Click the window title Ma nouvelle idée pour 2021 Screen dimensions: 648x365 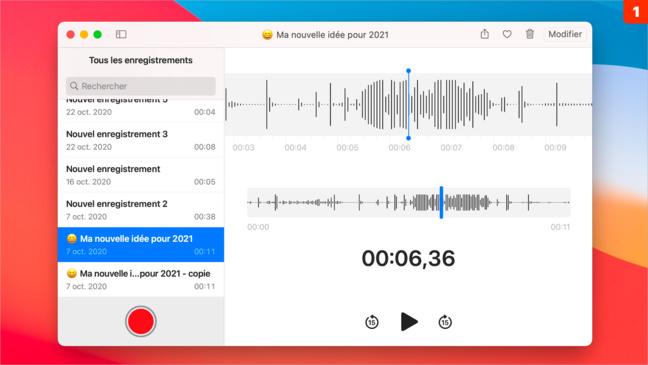[326, 35]
